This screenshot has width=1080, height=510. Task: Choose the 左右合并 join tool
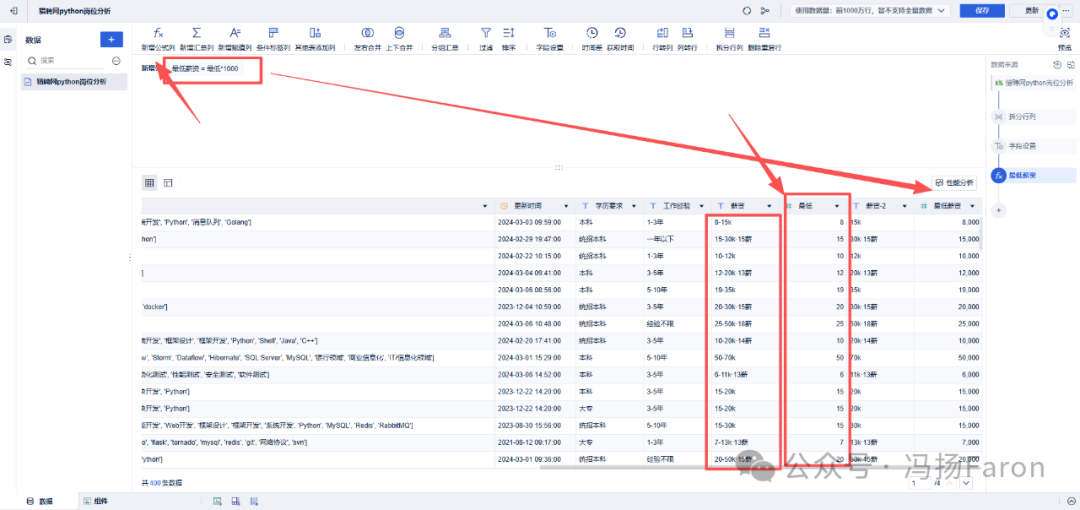pyautogui.click(x=368, y=39)
